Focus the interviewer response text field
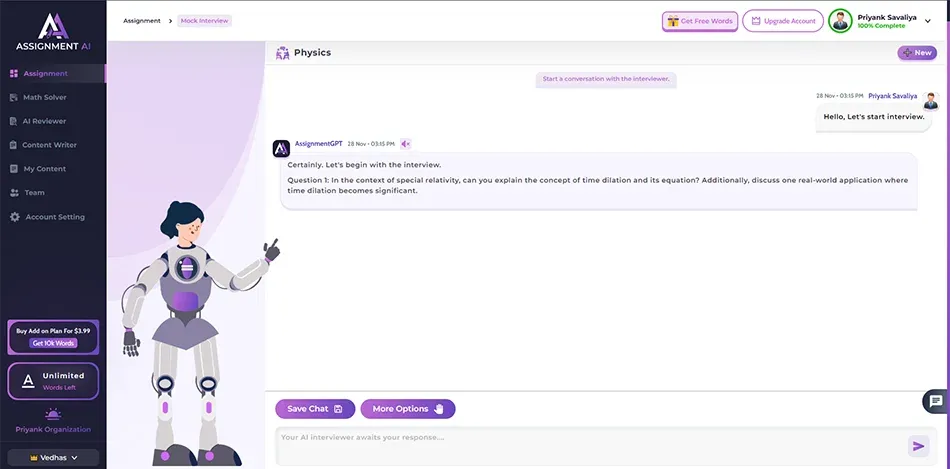 click(591, 447)
